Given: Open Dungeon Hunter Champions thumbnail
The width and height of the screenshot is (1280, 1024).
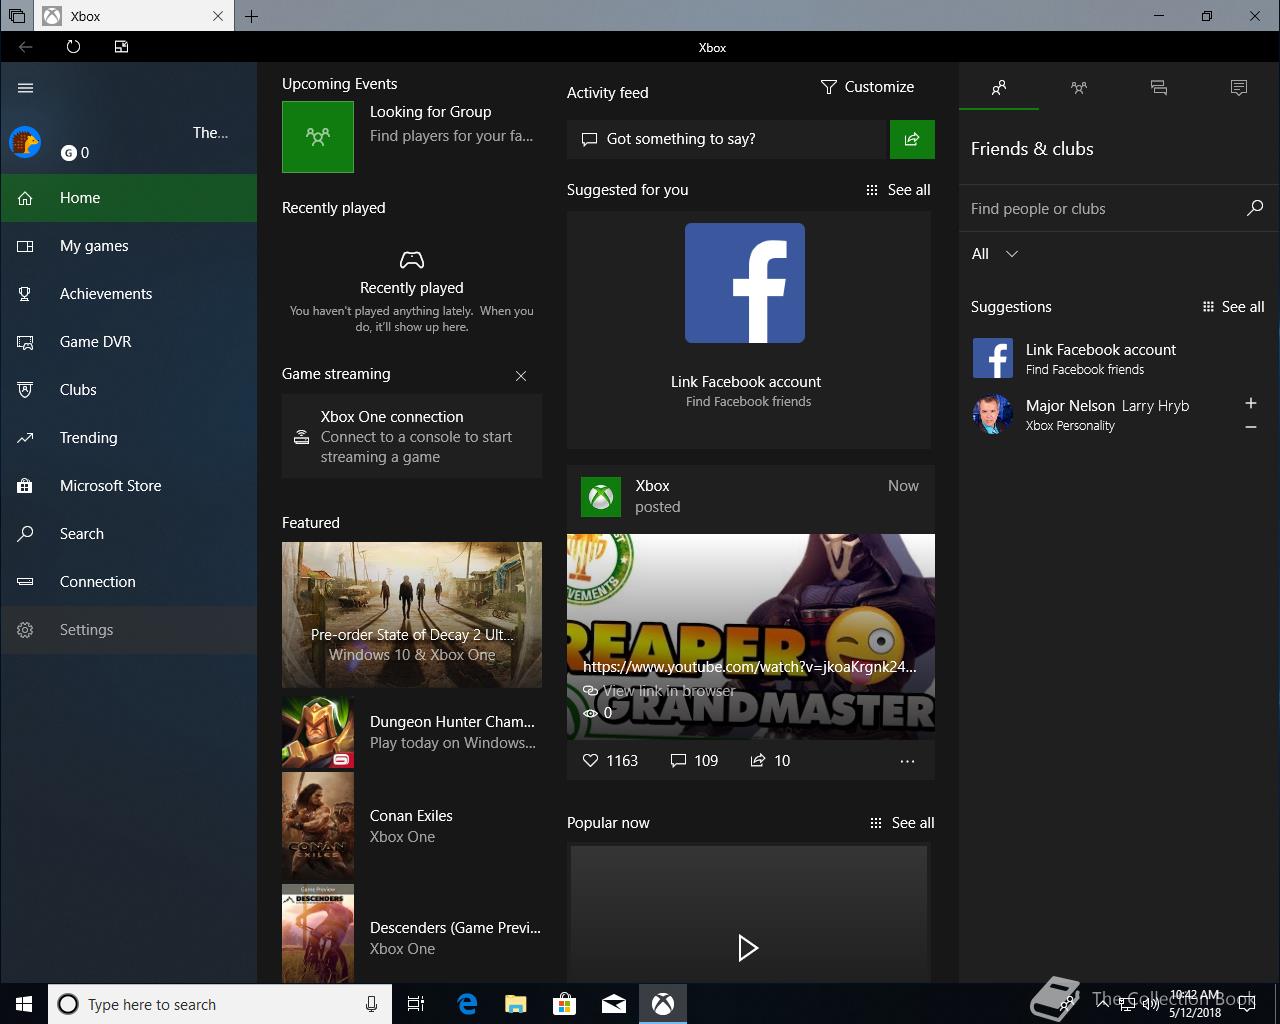Looking at the screenshot, I should 318,732.
